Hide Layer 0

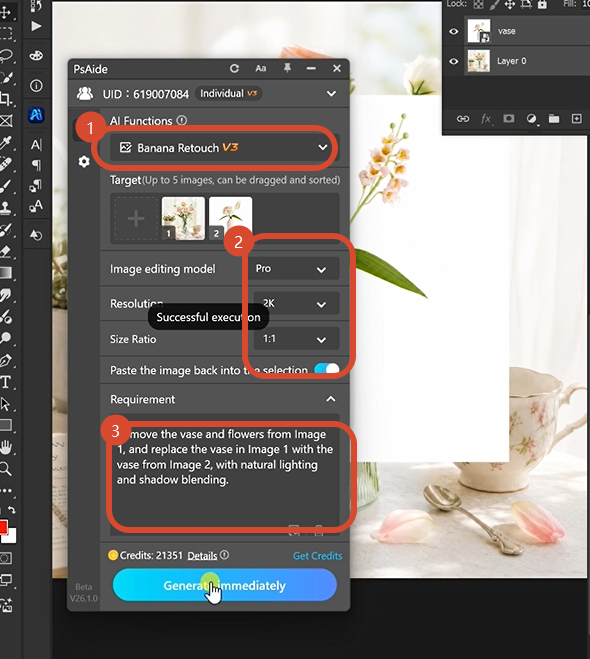pos(454,61)
